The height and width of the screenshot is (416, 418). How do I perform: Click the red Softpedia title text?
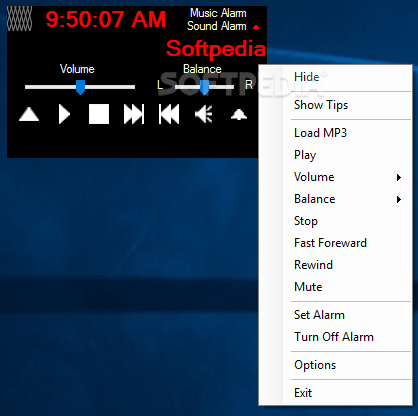point(216,49)
